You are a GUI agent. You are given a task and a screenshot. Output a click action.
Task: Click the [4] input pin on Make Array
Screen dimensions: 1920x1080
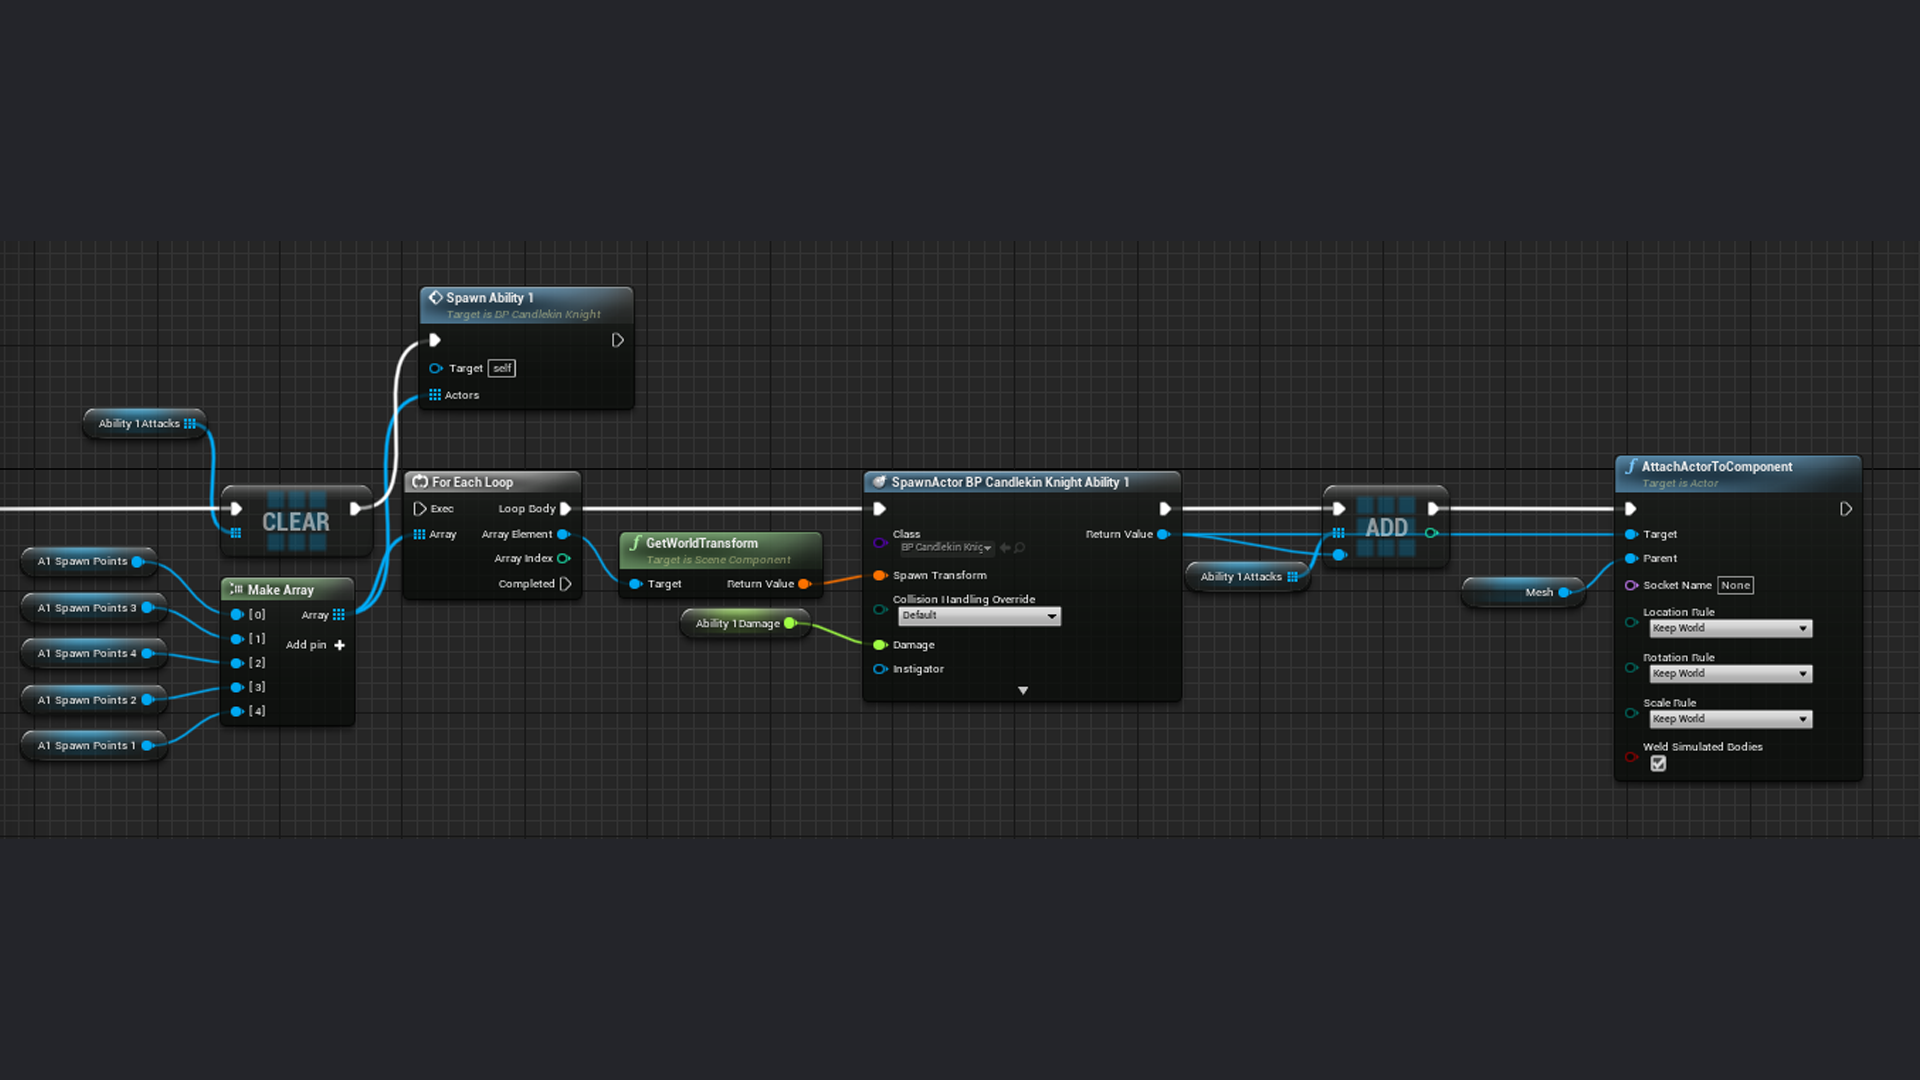pos(237,711)
